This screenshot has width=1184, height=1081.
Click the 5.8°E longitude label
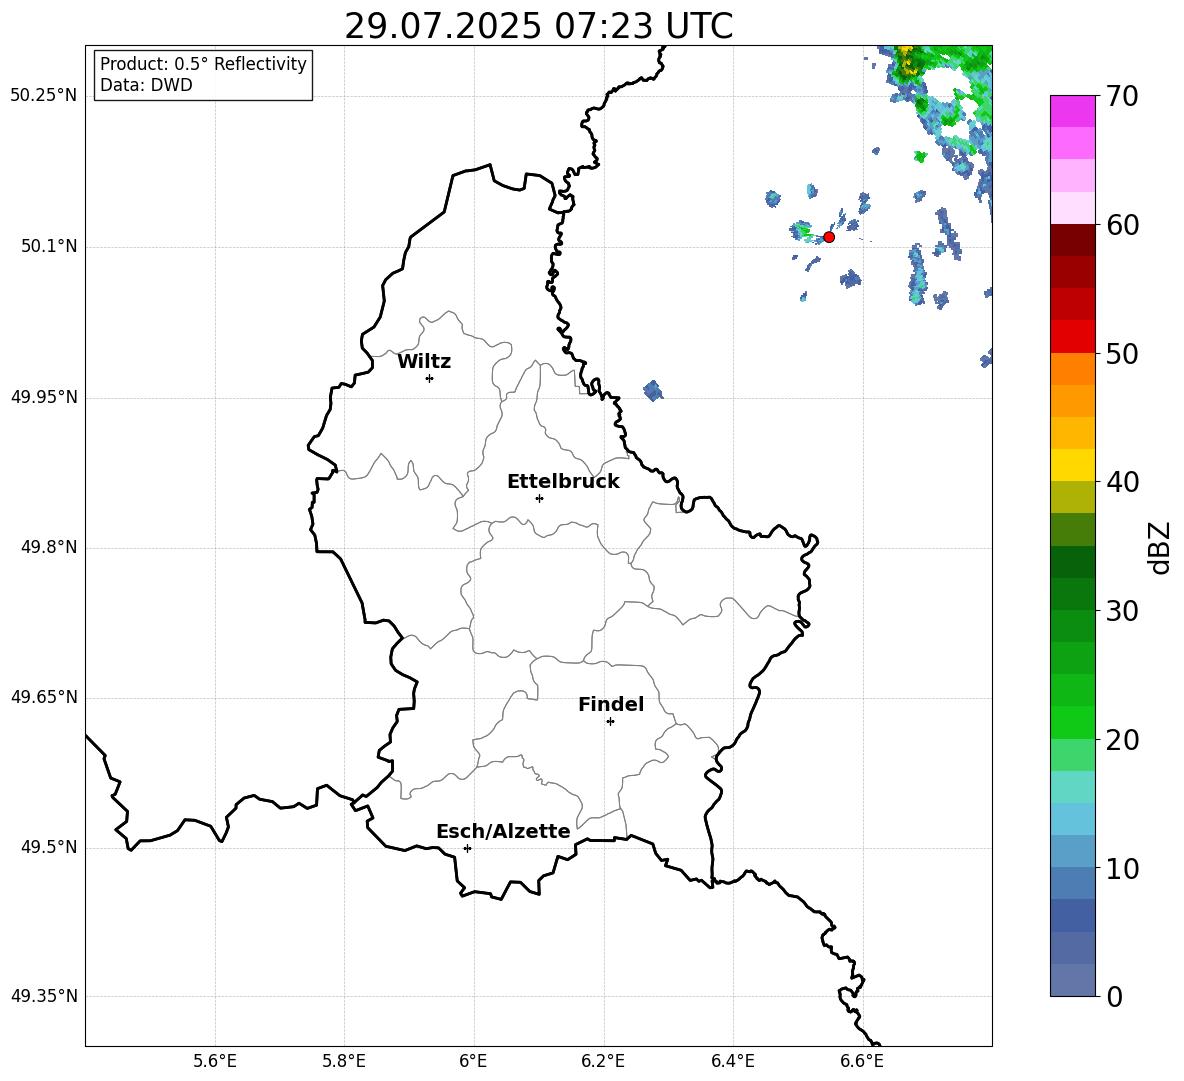coord(344,1061)
